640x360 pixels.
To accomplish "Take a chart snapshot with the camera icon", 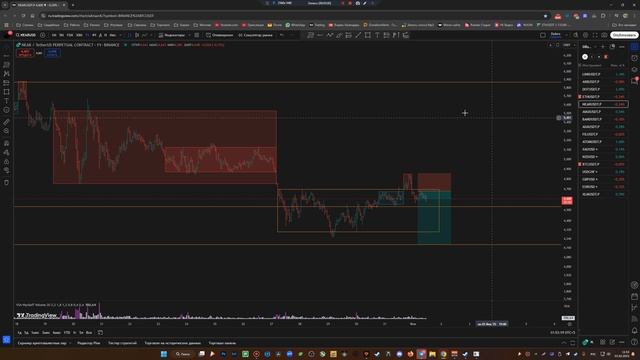I will [604, 35].
